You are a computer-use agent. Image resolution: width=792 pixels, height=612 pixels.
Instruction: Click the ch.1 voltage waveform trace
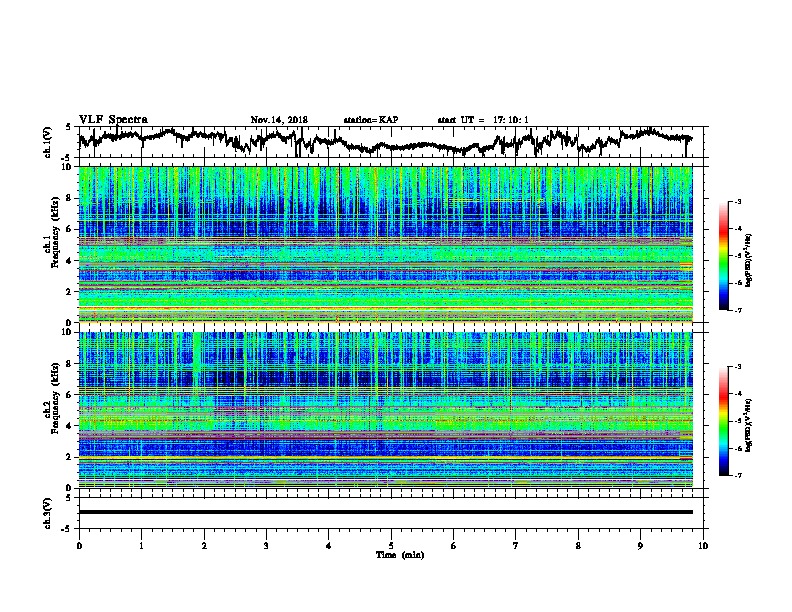click(x=385, y=141)
